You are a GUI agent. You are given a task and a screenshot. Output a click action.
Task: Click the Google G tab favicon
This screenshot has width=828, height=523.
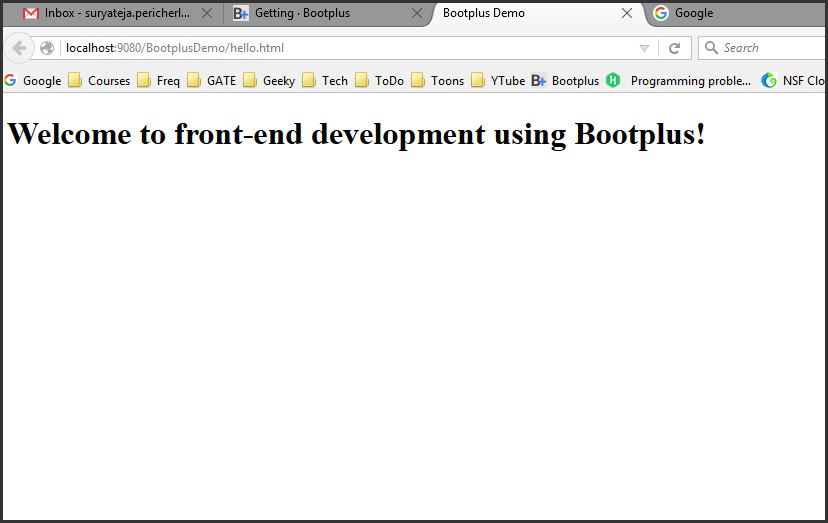pos(661,13)
